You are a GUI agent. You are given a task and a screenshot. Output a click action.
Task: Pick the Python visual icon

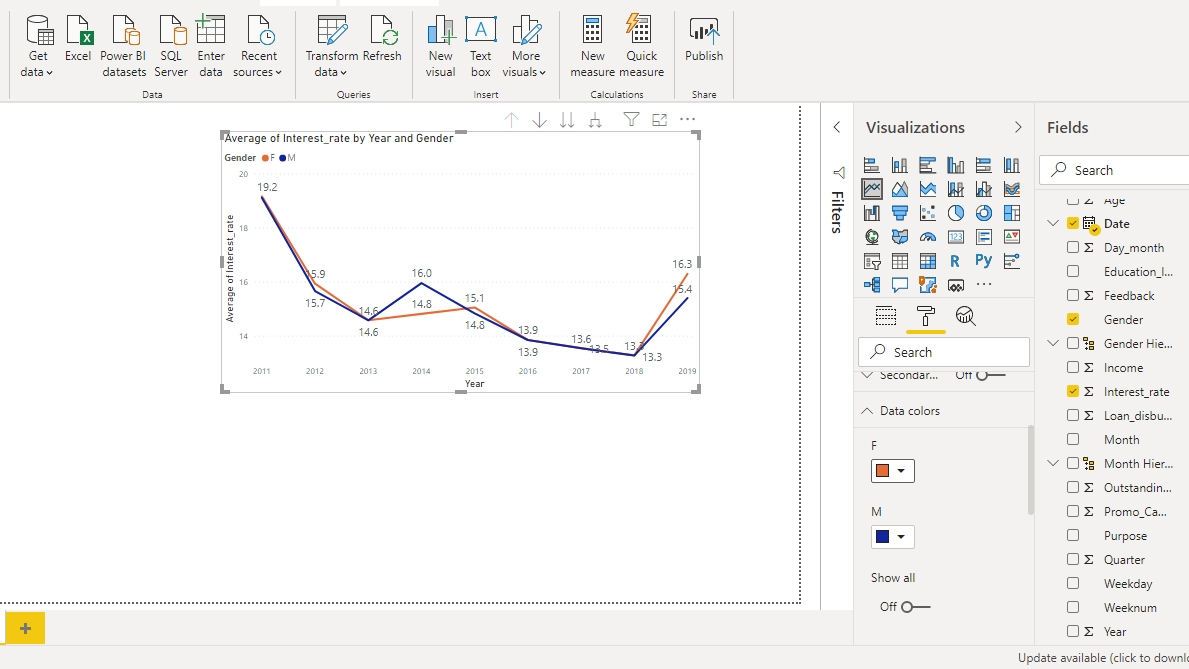pyautogui.click(x=984, y=261)
